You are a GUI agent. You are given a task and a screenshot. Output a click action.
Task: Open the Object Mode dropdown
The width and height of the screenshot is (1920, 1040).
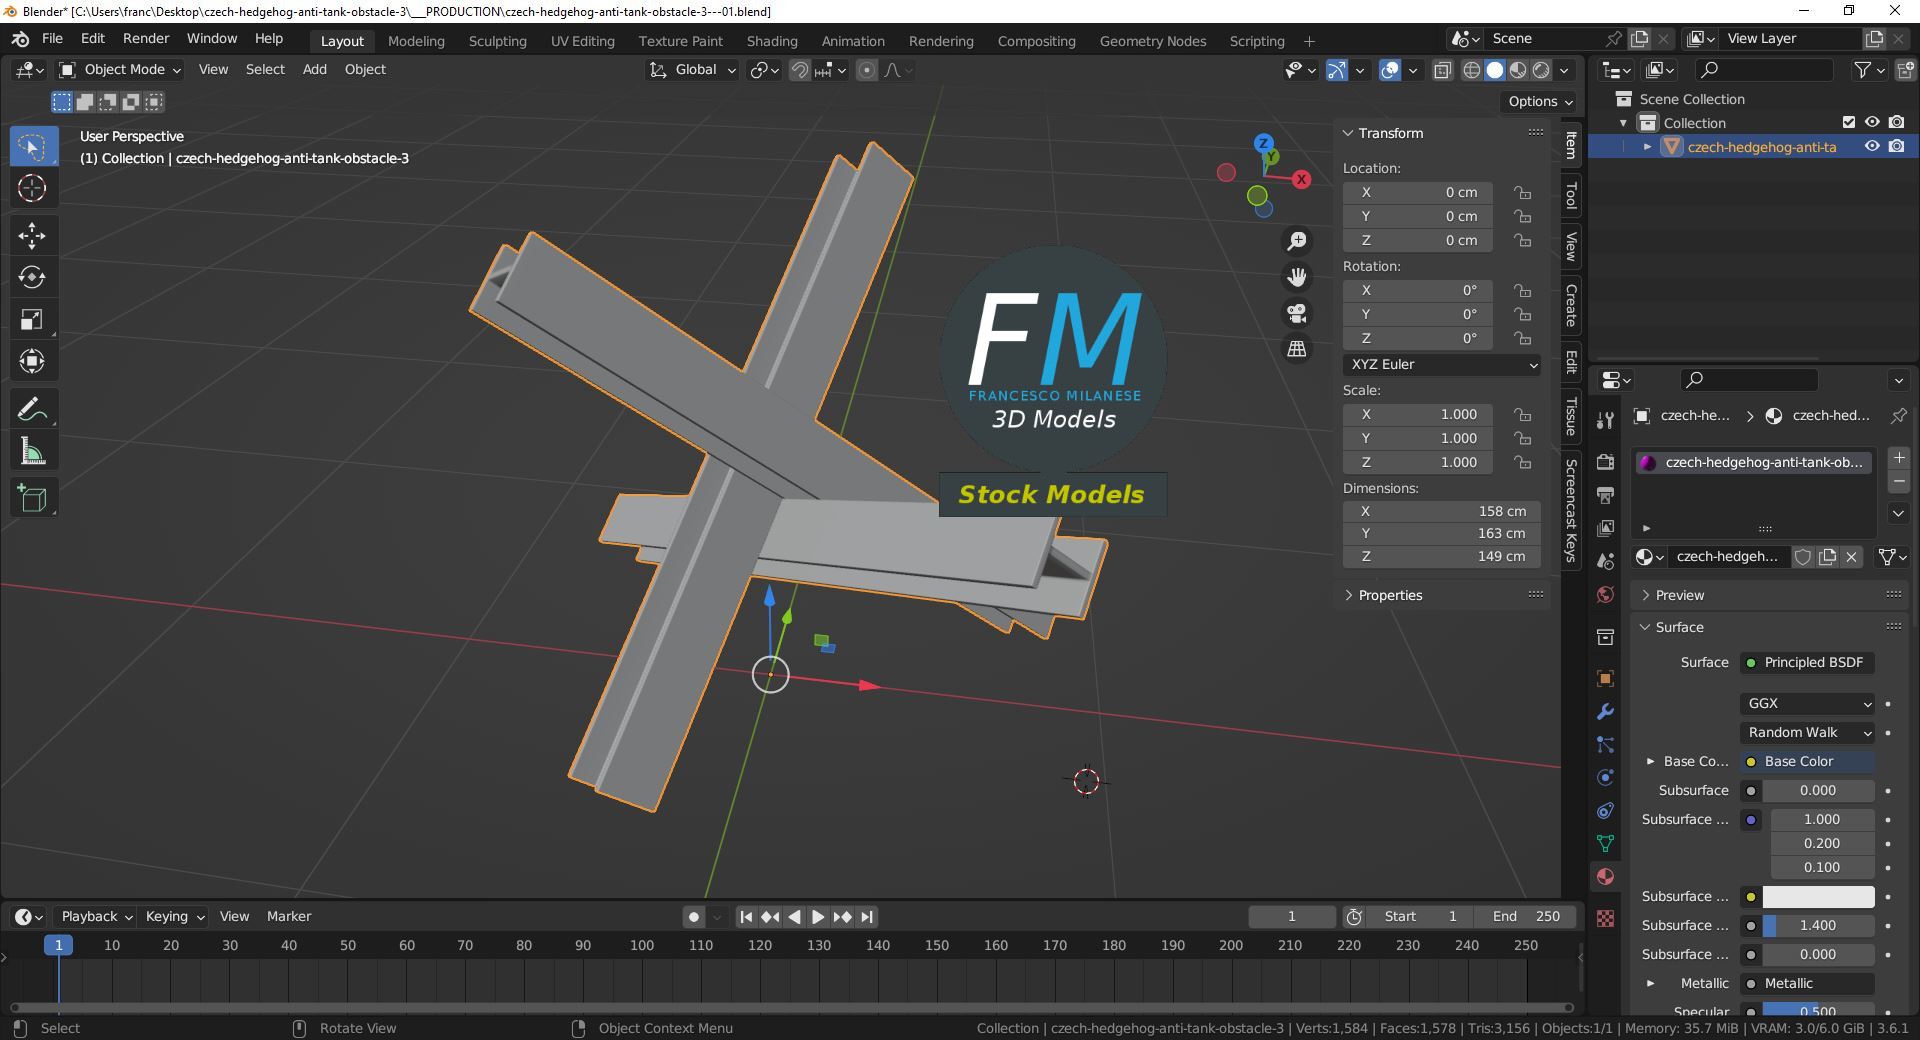(120, 69)
